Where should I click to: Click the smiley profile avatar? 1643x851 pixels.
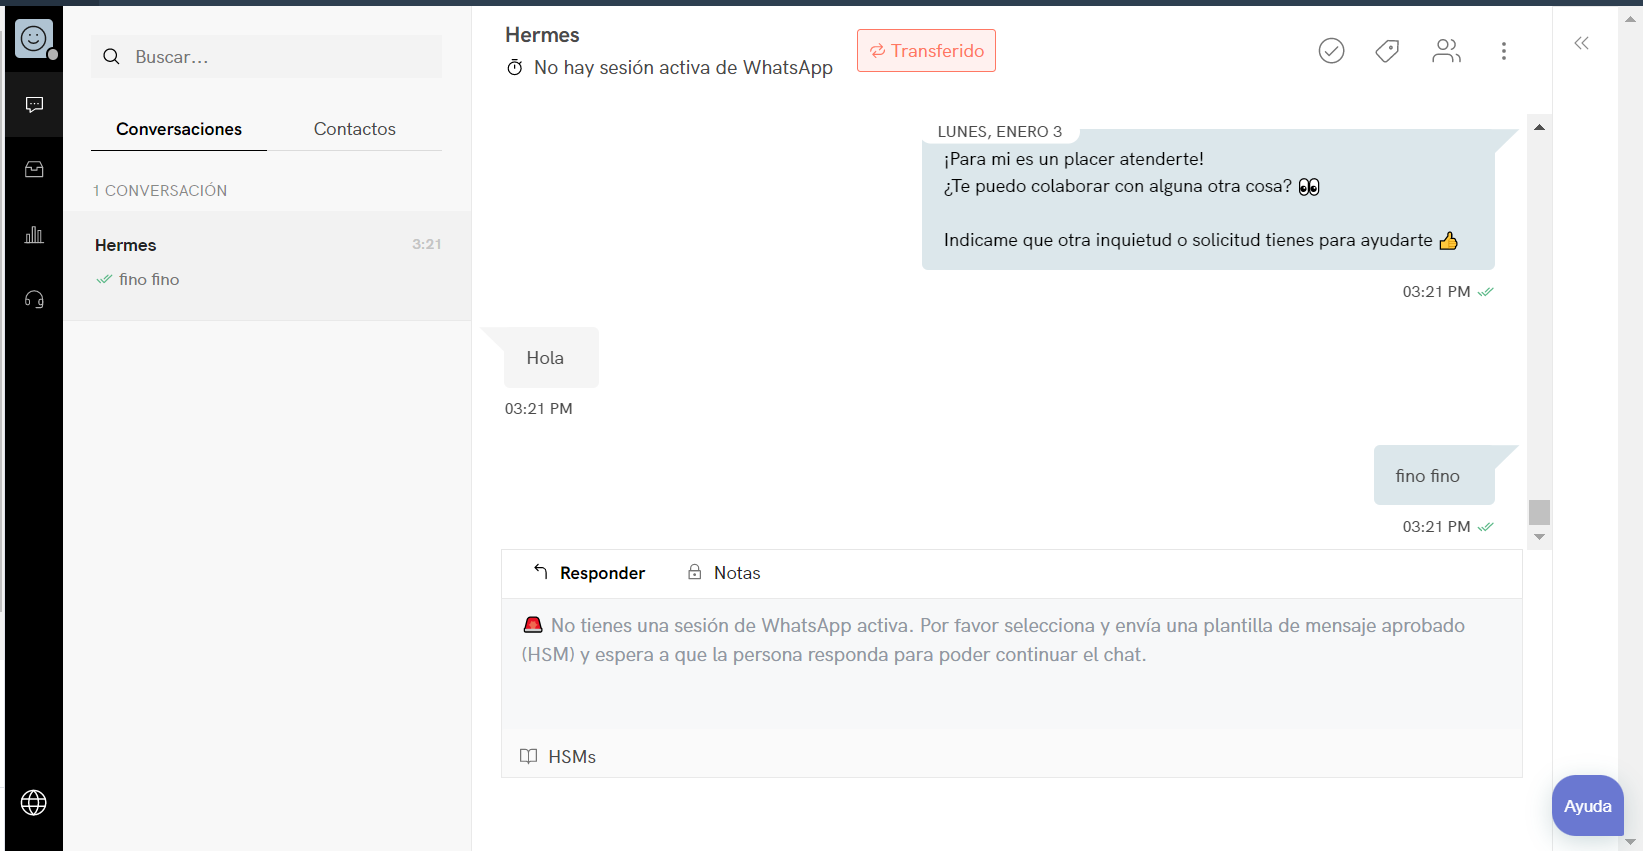(x=34, y=39)
